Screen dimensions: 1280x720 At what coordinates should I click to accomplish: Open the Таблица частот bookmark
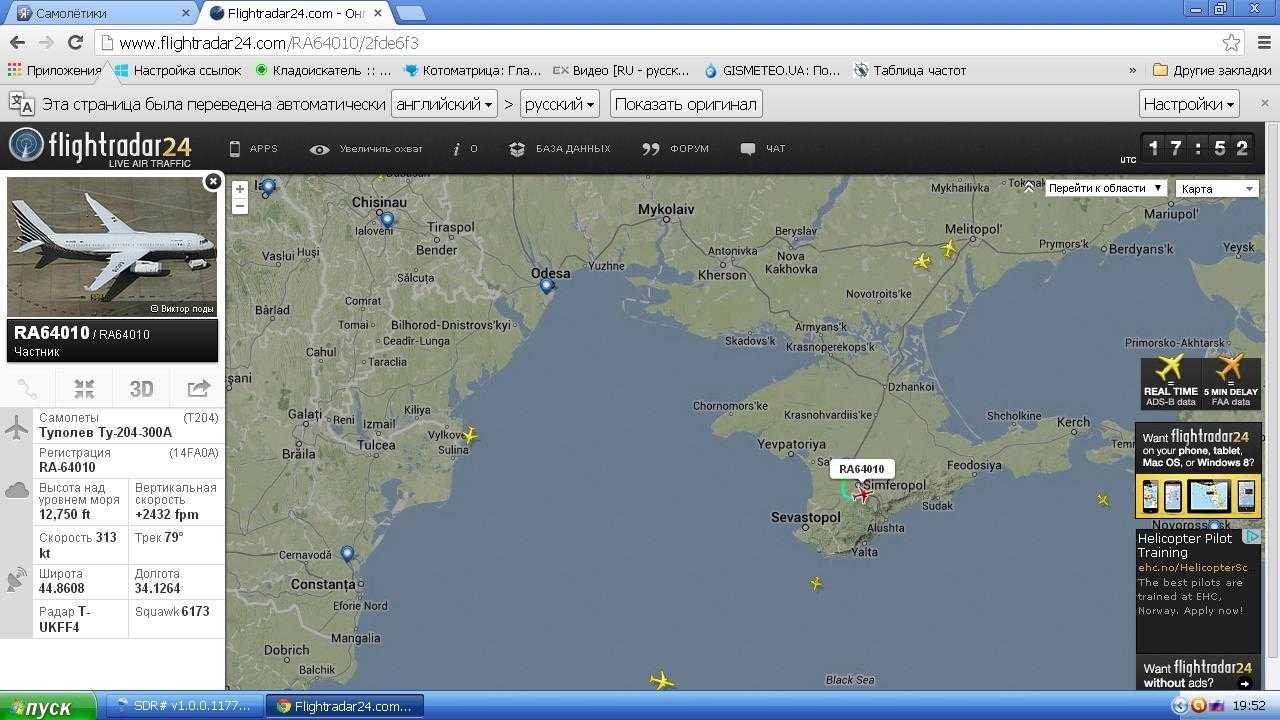(x=910, y=70)
